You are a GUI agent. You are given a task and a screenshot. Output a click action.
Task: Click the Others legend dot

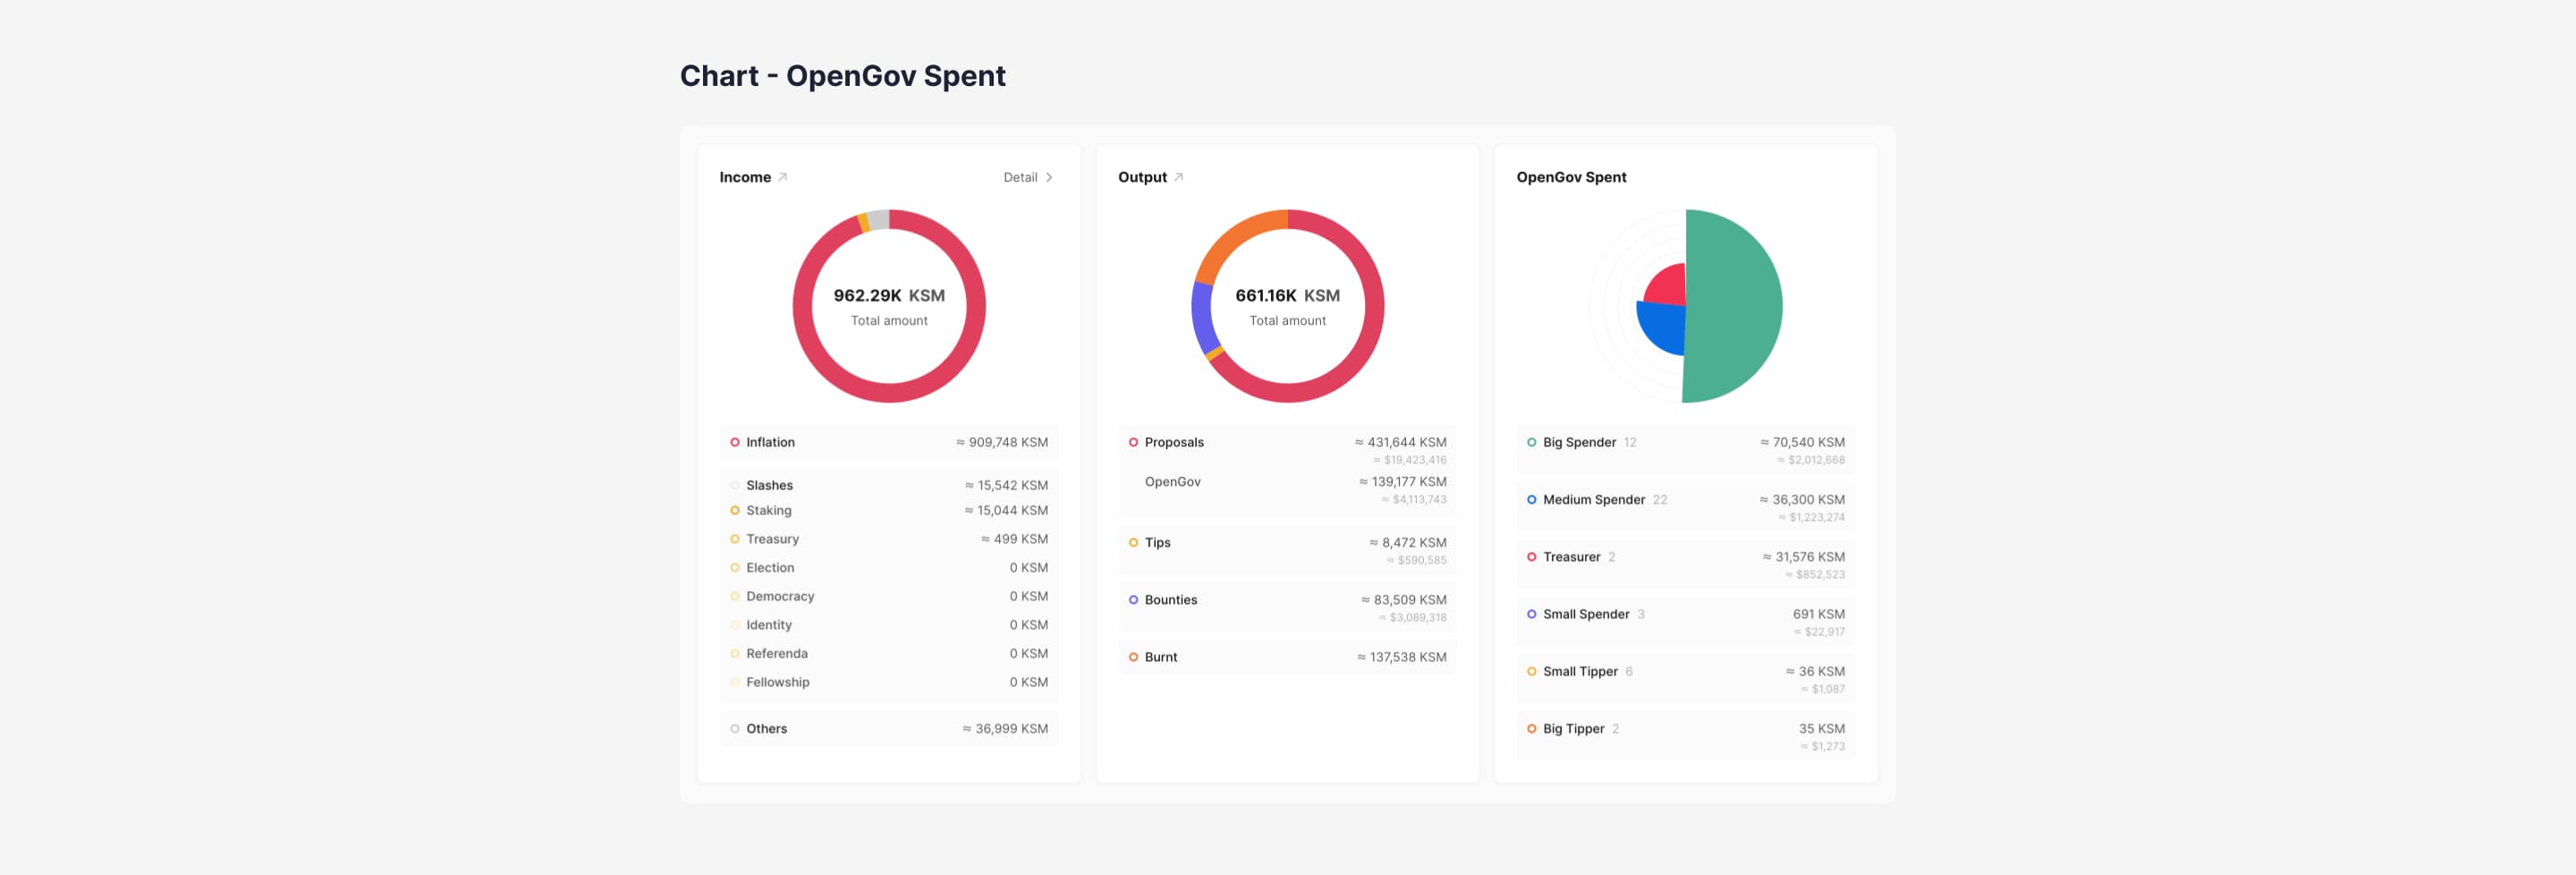(735, 729)
